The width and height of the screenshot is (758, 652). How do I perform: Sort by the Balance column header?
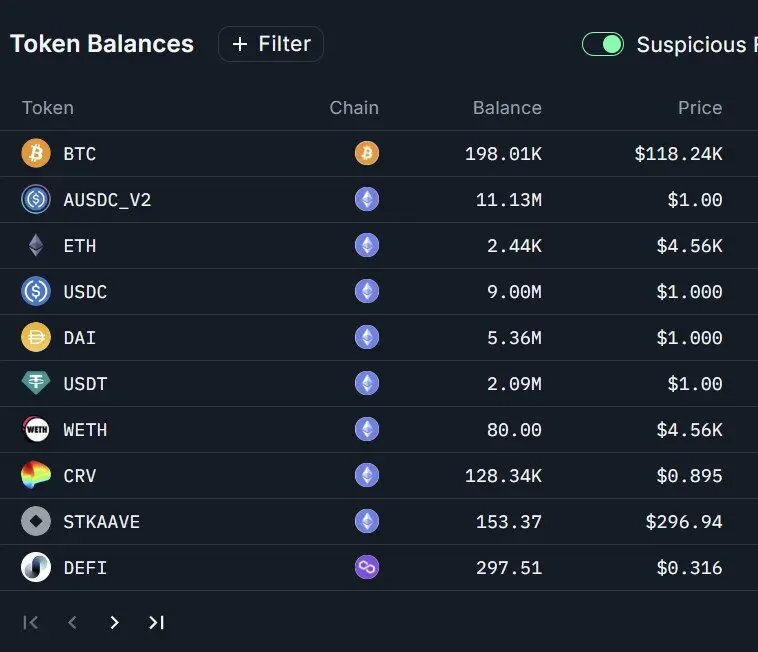[507, 108]
